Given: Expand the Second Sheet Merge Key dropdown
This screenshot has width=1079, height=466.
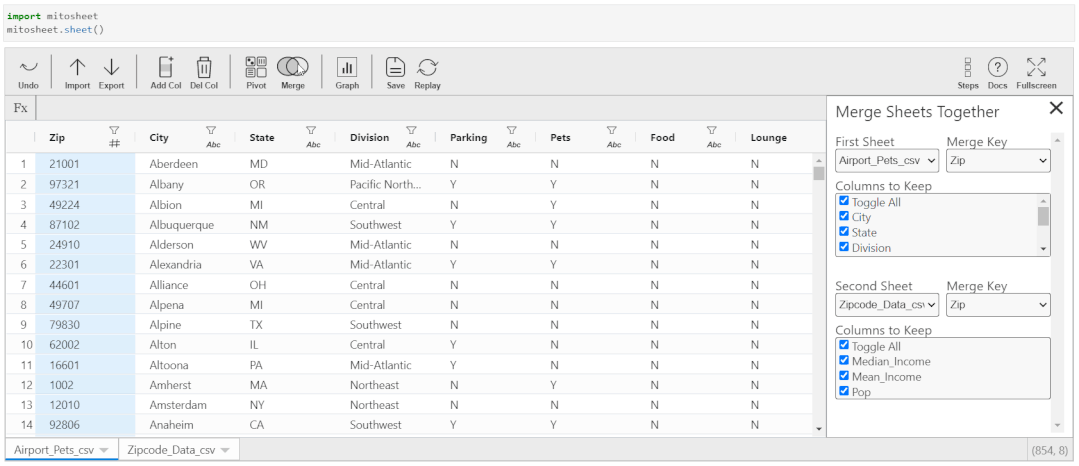Looking at the screenshot, I should pyautogui.click(x=998, y=304).
